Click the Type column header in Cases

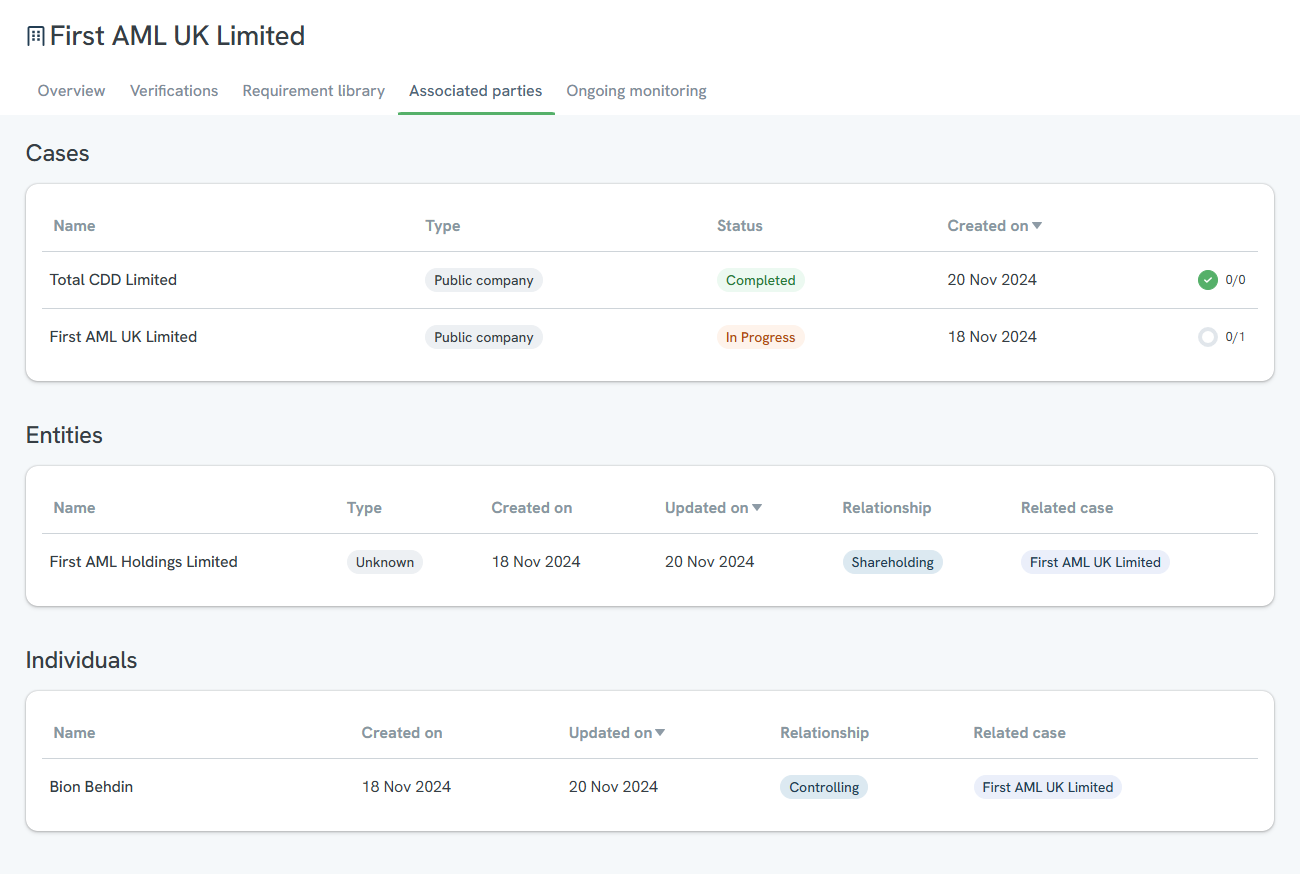(443, 226)
